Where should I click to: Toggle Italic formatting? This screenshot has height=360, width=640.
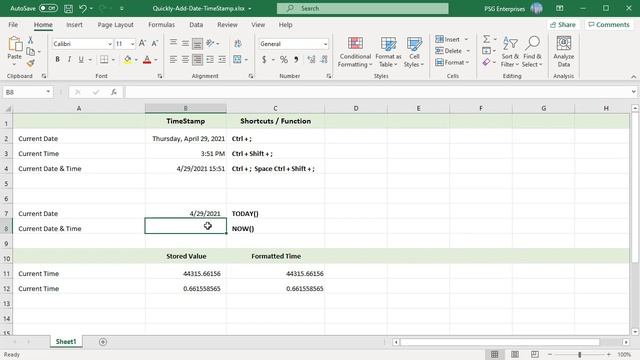pyautogui.click(x=69, y=60)
